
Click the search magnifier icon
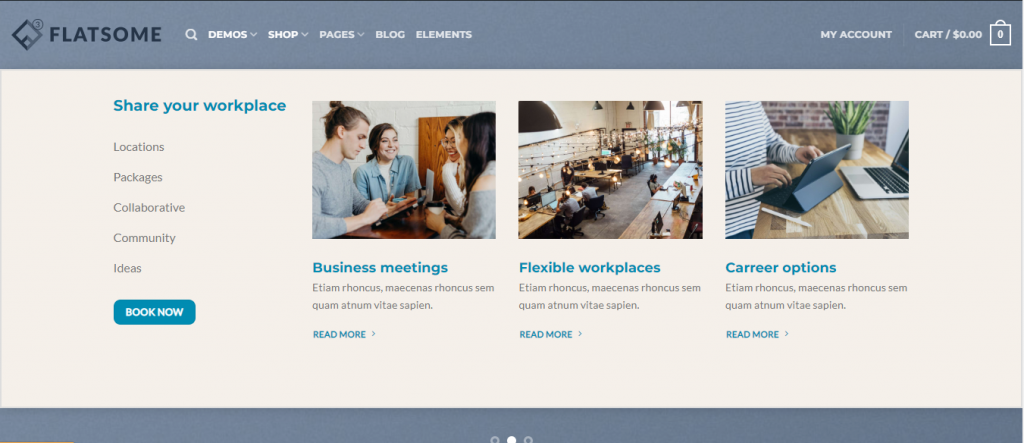tap(191, 35)
